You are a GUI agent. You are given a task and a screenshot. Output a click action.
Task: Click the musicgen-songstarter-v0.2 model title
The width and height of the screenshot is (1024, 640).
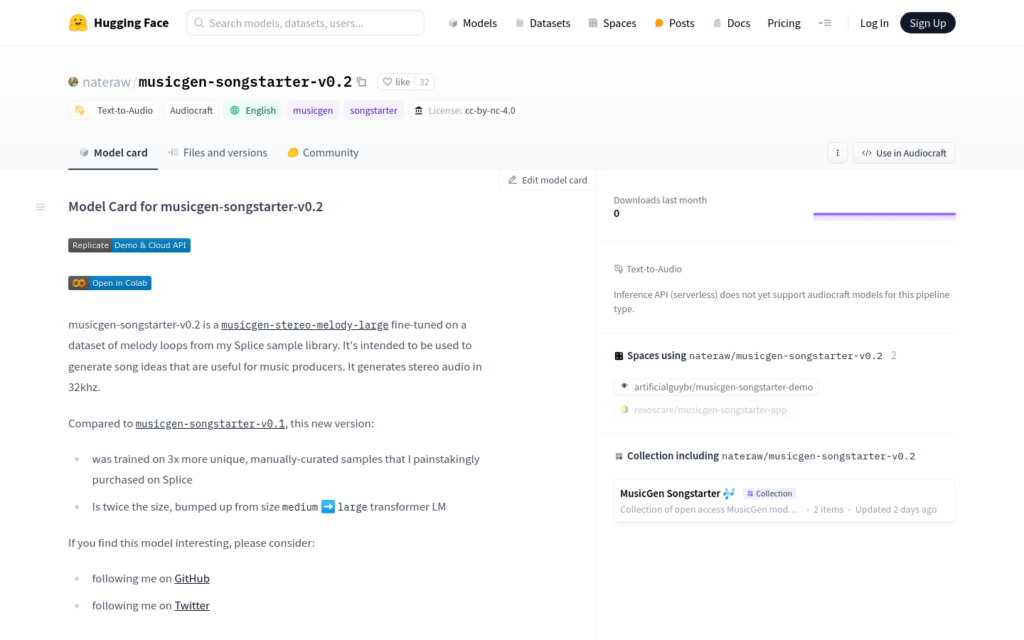coord(245,82)
